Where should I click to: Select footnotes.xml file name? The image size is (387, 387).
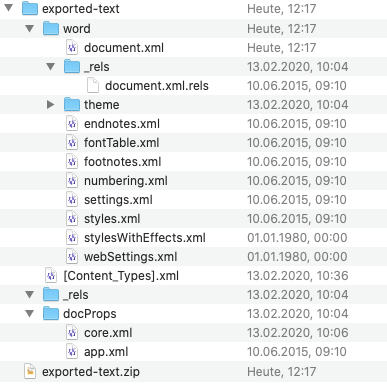(x=122, y=162)
